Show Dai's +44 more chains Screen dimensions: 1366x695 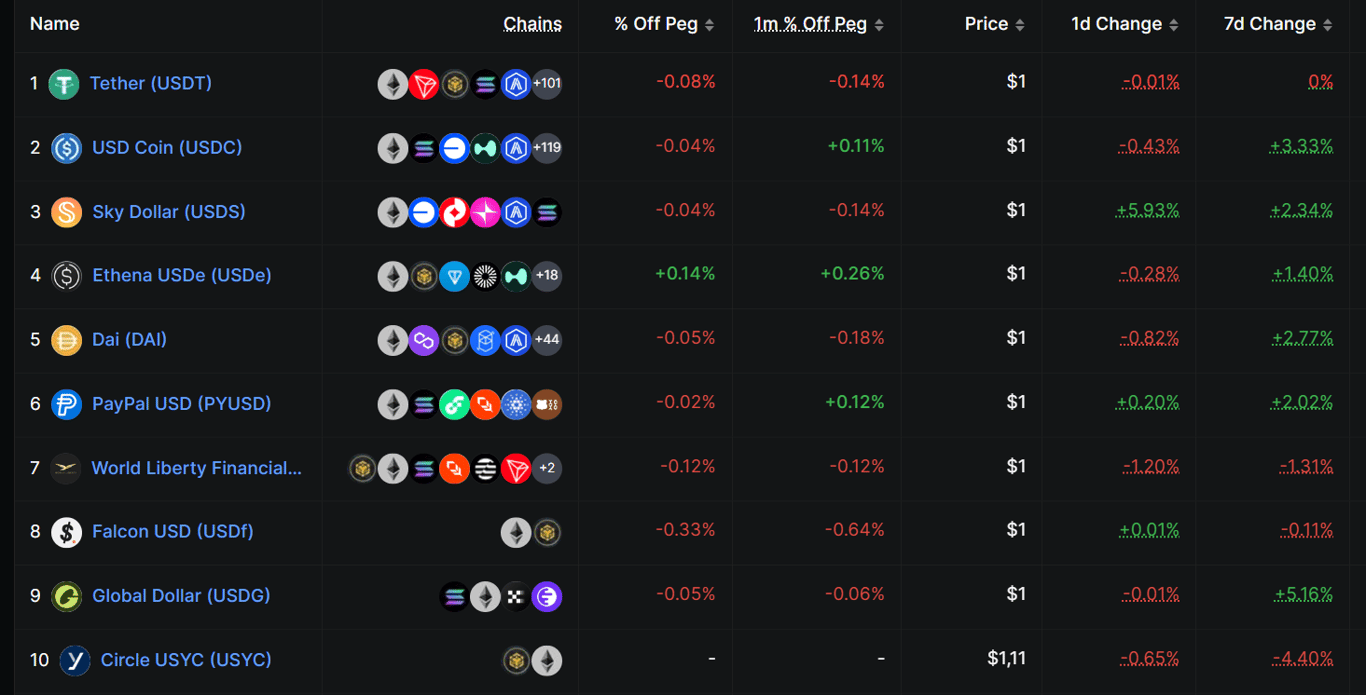(x=546, y=340)
